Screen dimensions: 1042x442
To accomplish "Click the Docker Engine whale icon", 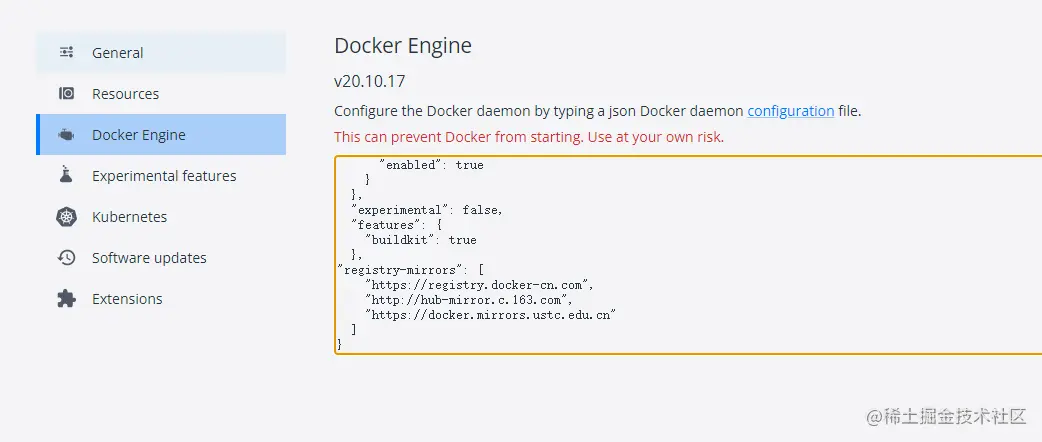I will point(66,135).
